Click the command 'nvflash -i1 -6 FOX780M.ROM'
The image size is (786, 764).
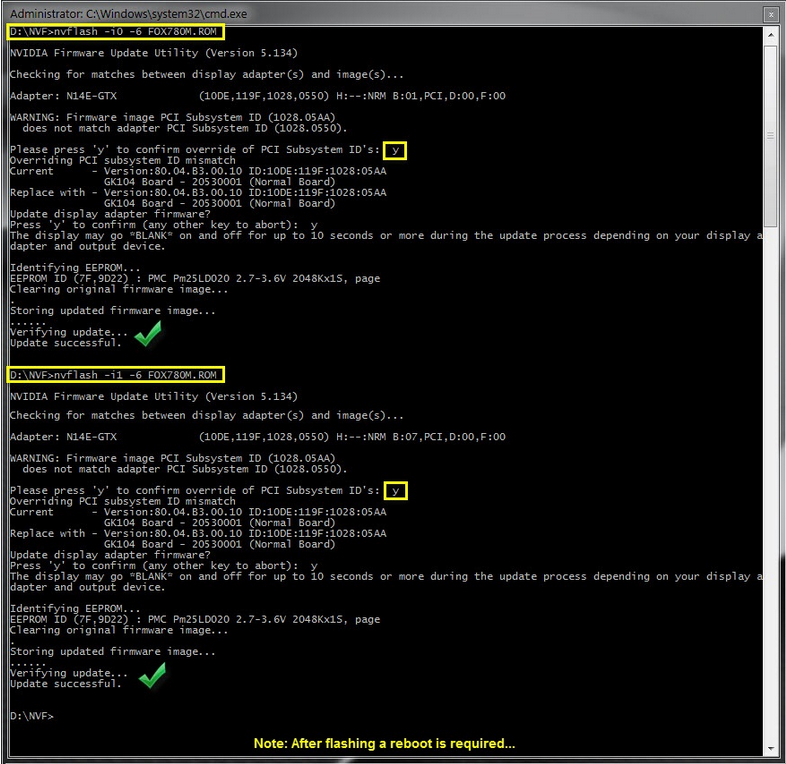click(135, 375)
